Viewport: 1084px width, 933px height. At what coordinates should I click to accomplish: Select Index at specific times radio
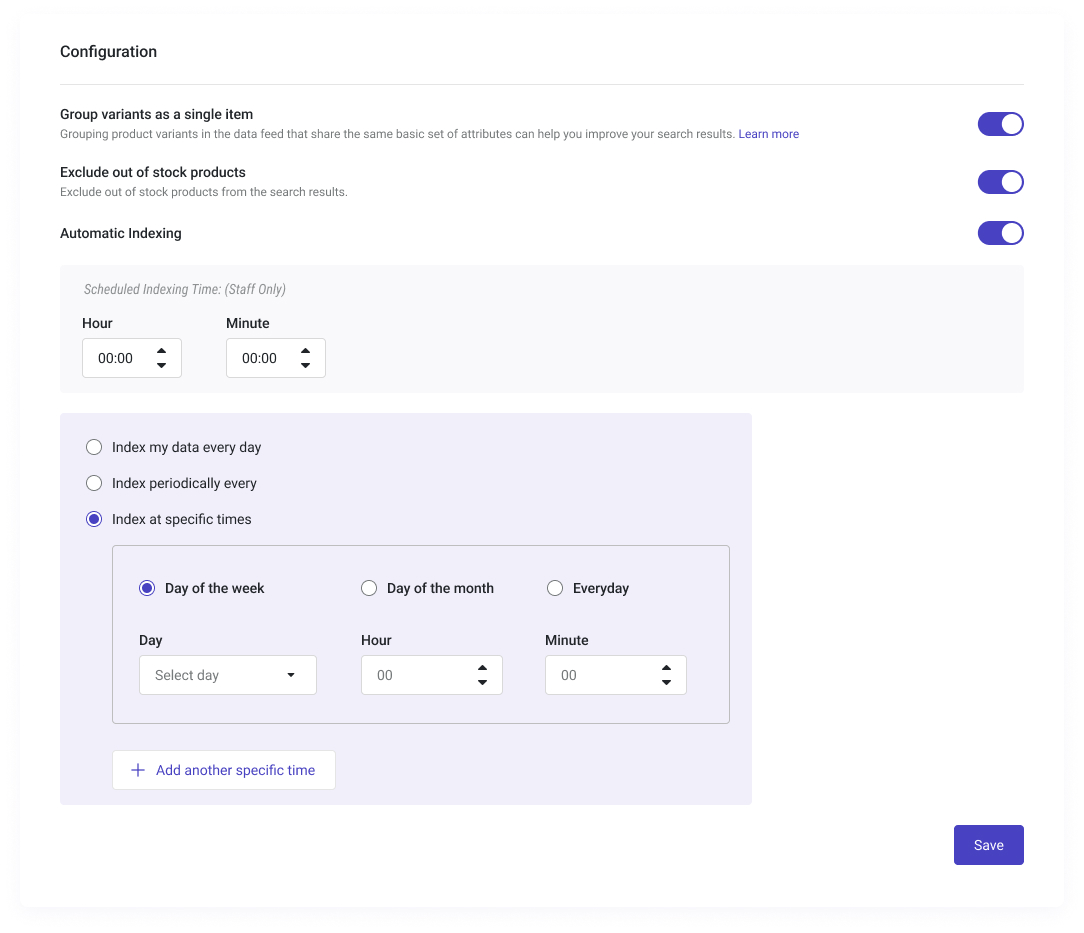94,519
